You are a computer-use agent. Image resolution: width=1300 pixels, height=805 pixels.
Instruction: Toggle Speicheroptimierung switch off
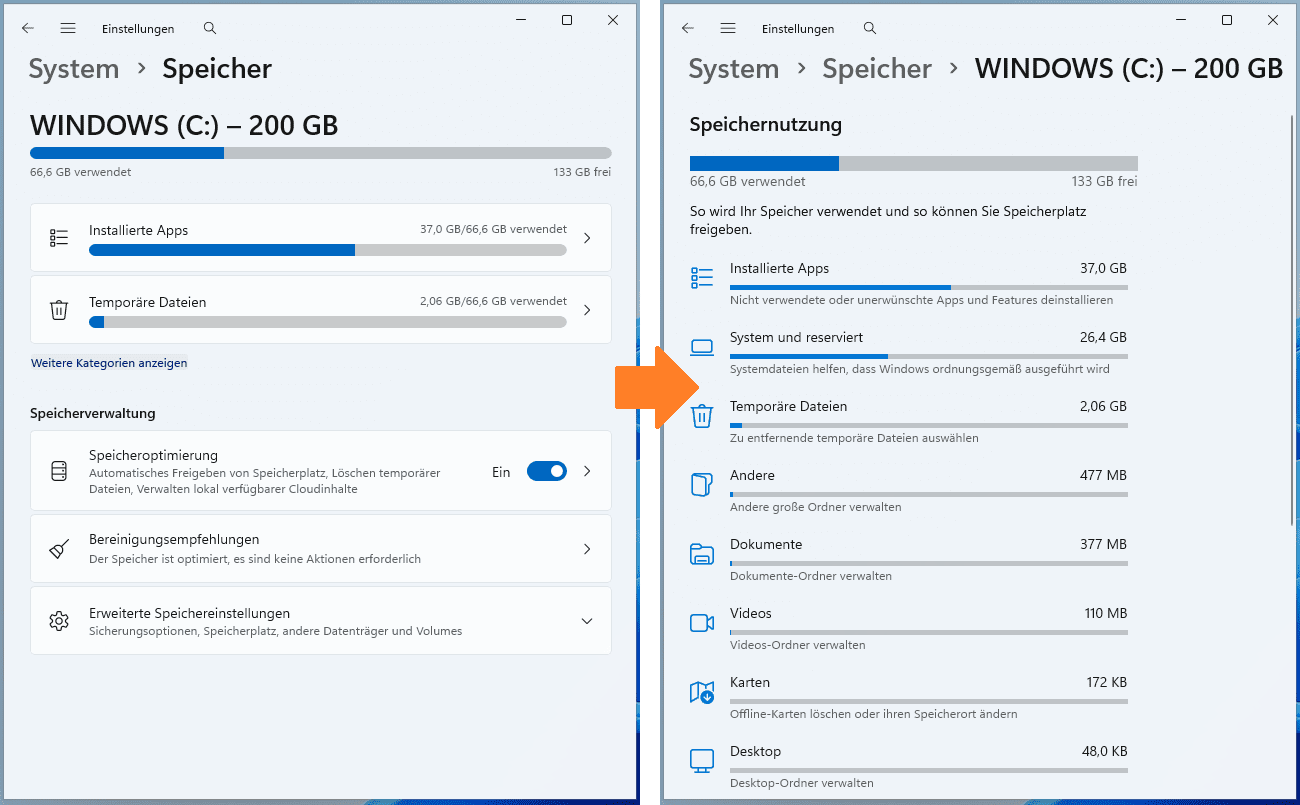tap(547, 471)
